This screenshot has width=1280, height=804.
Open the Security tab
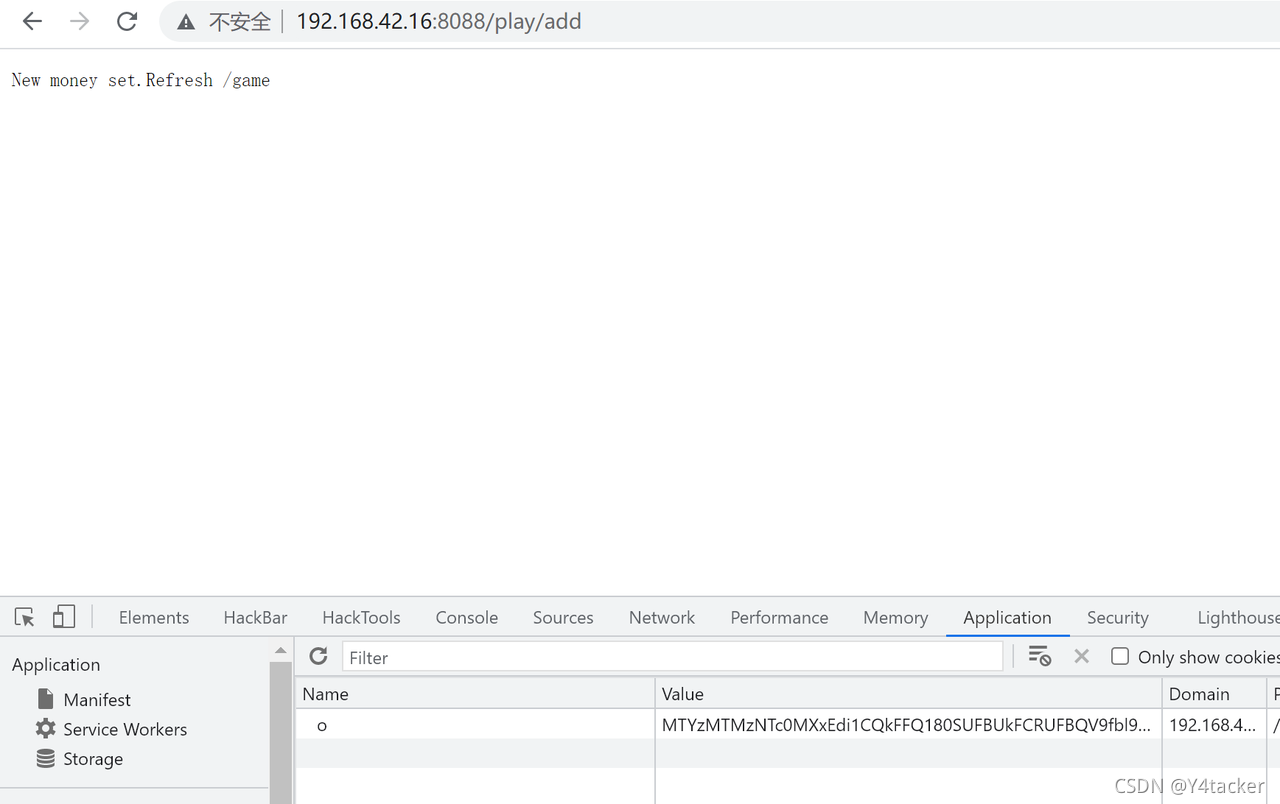(1117, 617)
